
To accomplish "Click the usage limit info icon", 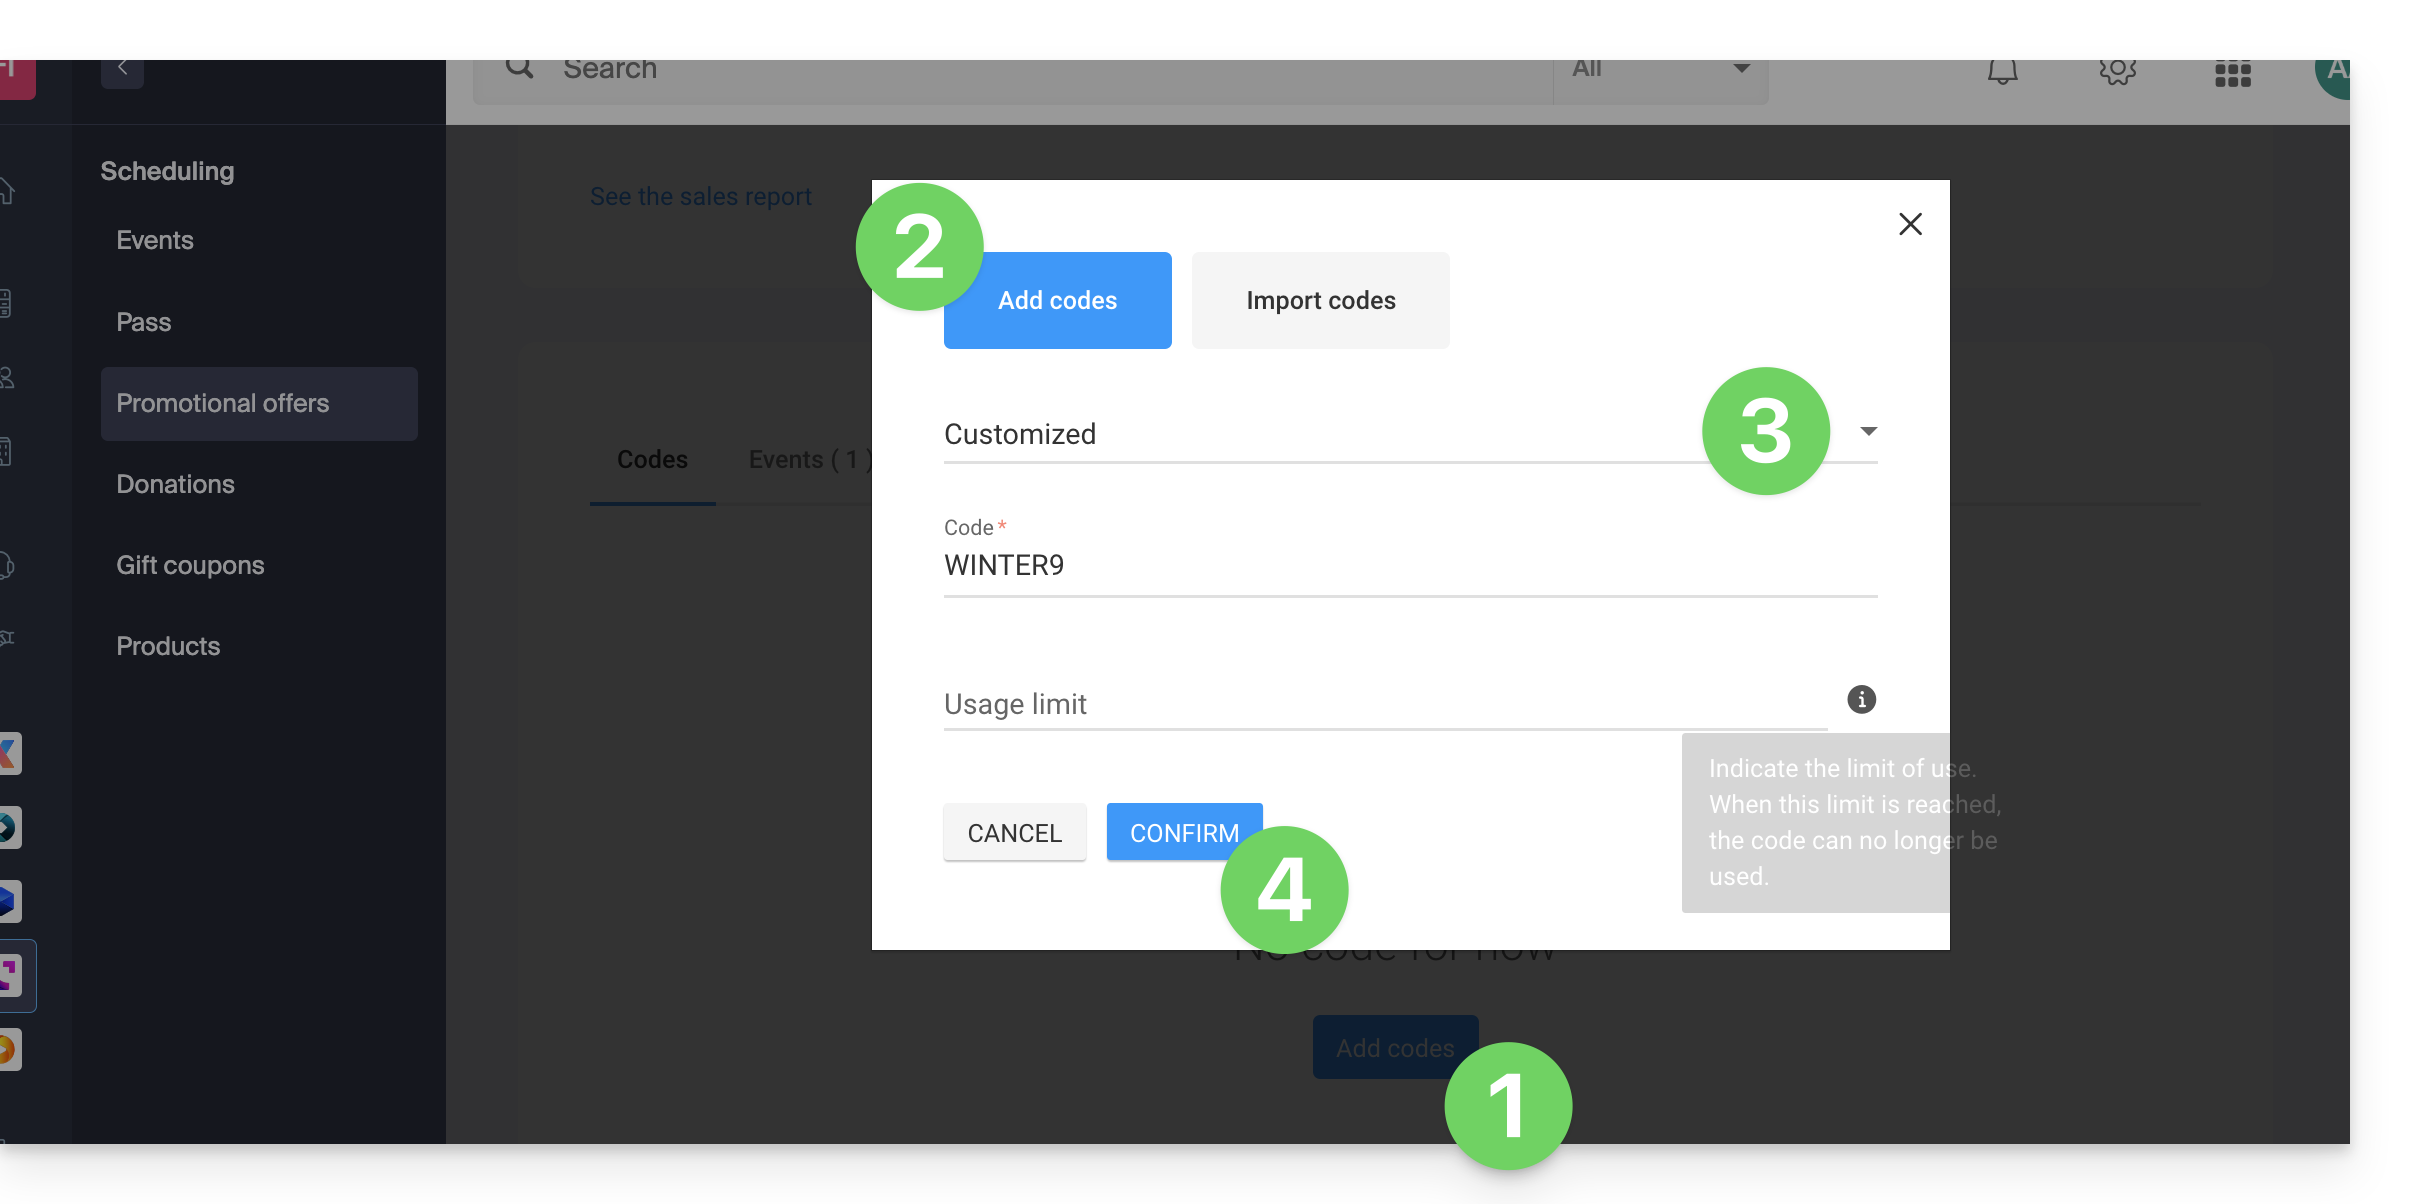I will click(x=1861, y=699).
